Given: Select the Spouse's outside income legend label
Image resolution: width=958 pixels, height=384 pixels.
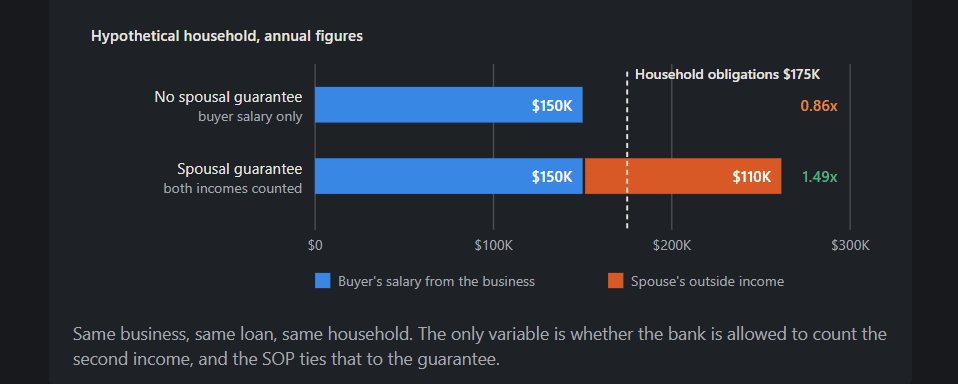Looking at the screenshot, I should tap(707, 281).
